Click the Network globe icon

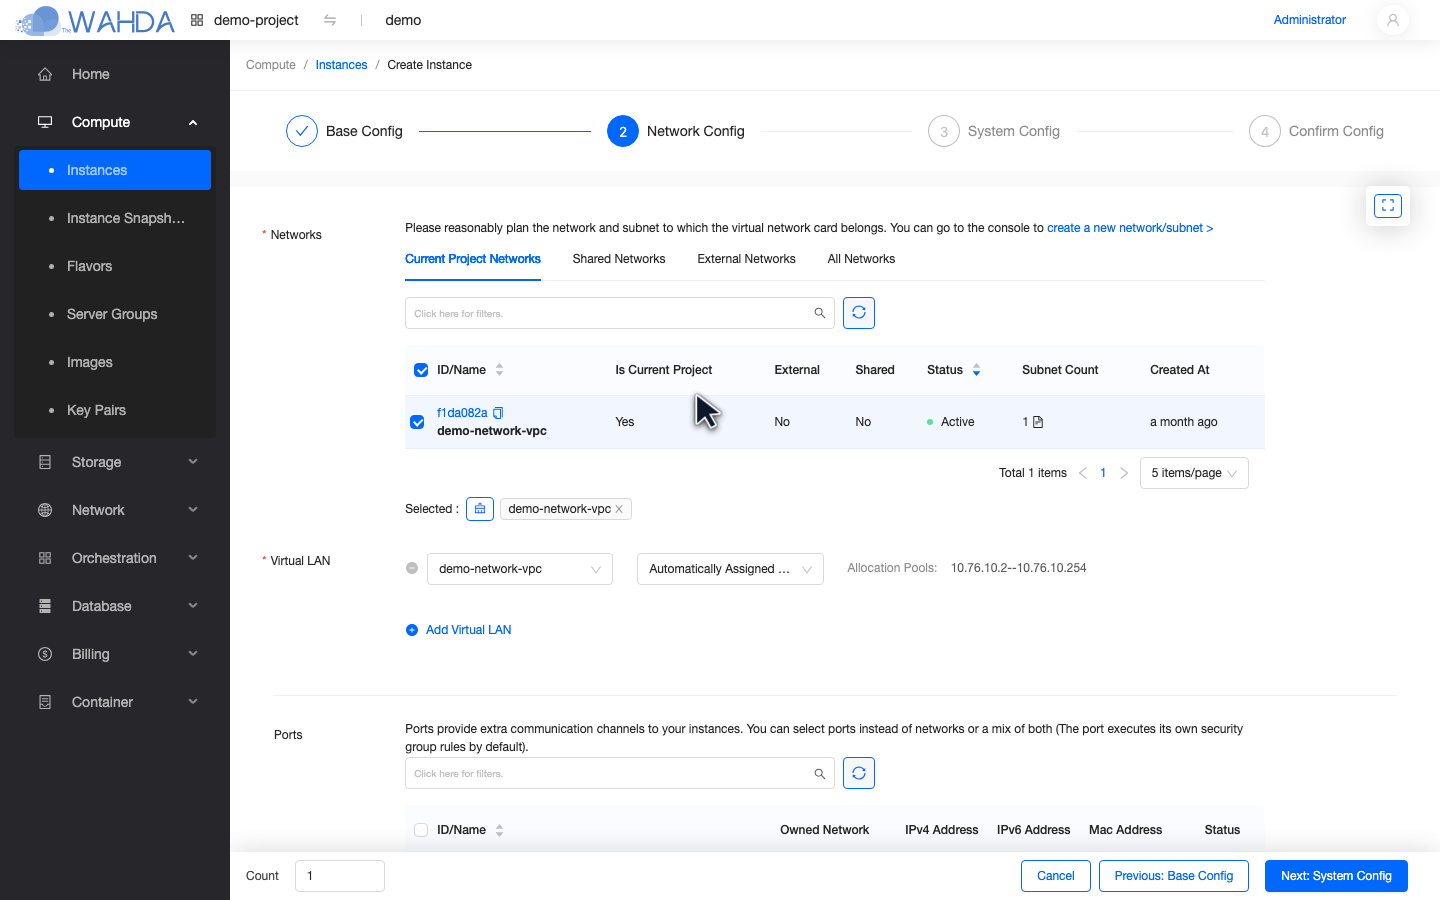[x=45, y=510]
